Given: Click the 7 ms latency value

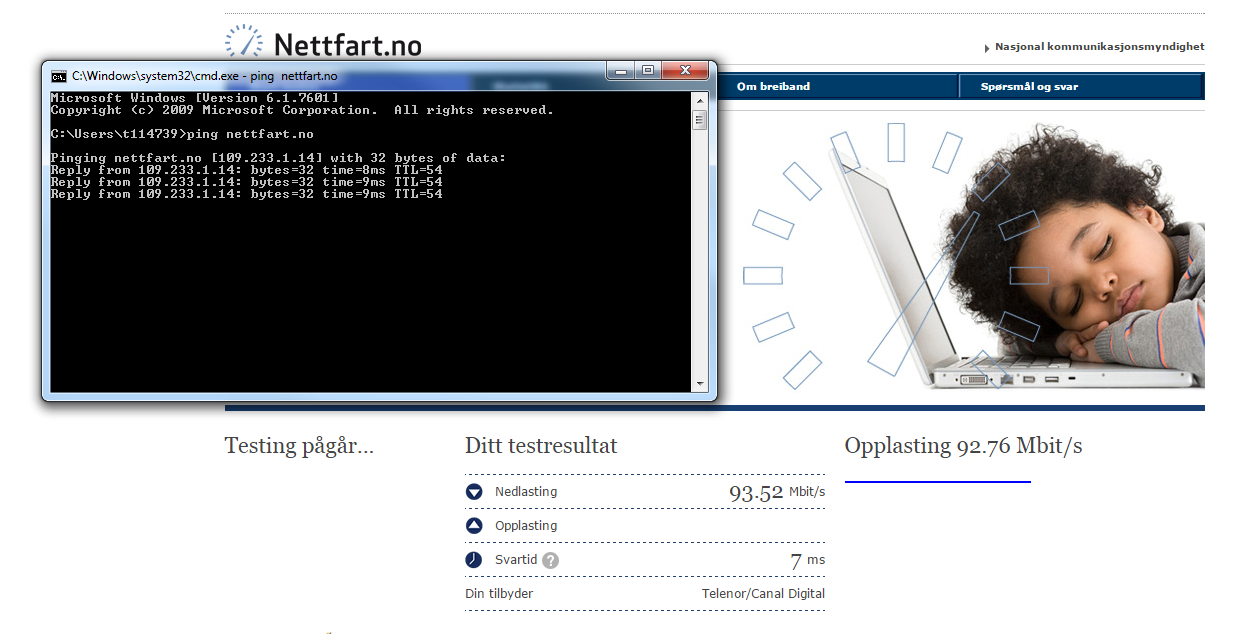Looking at the screenshot, I should (x=808, y=561).
